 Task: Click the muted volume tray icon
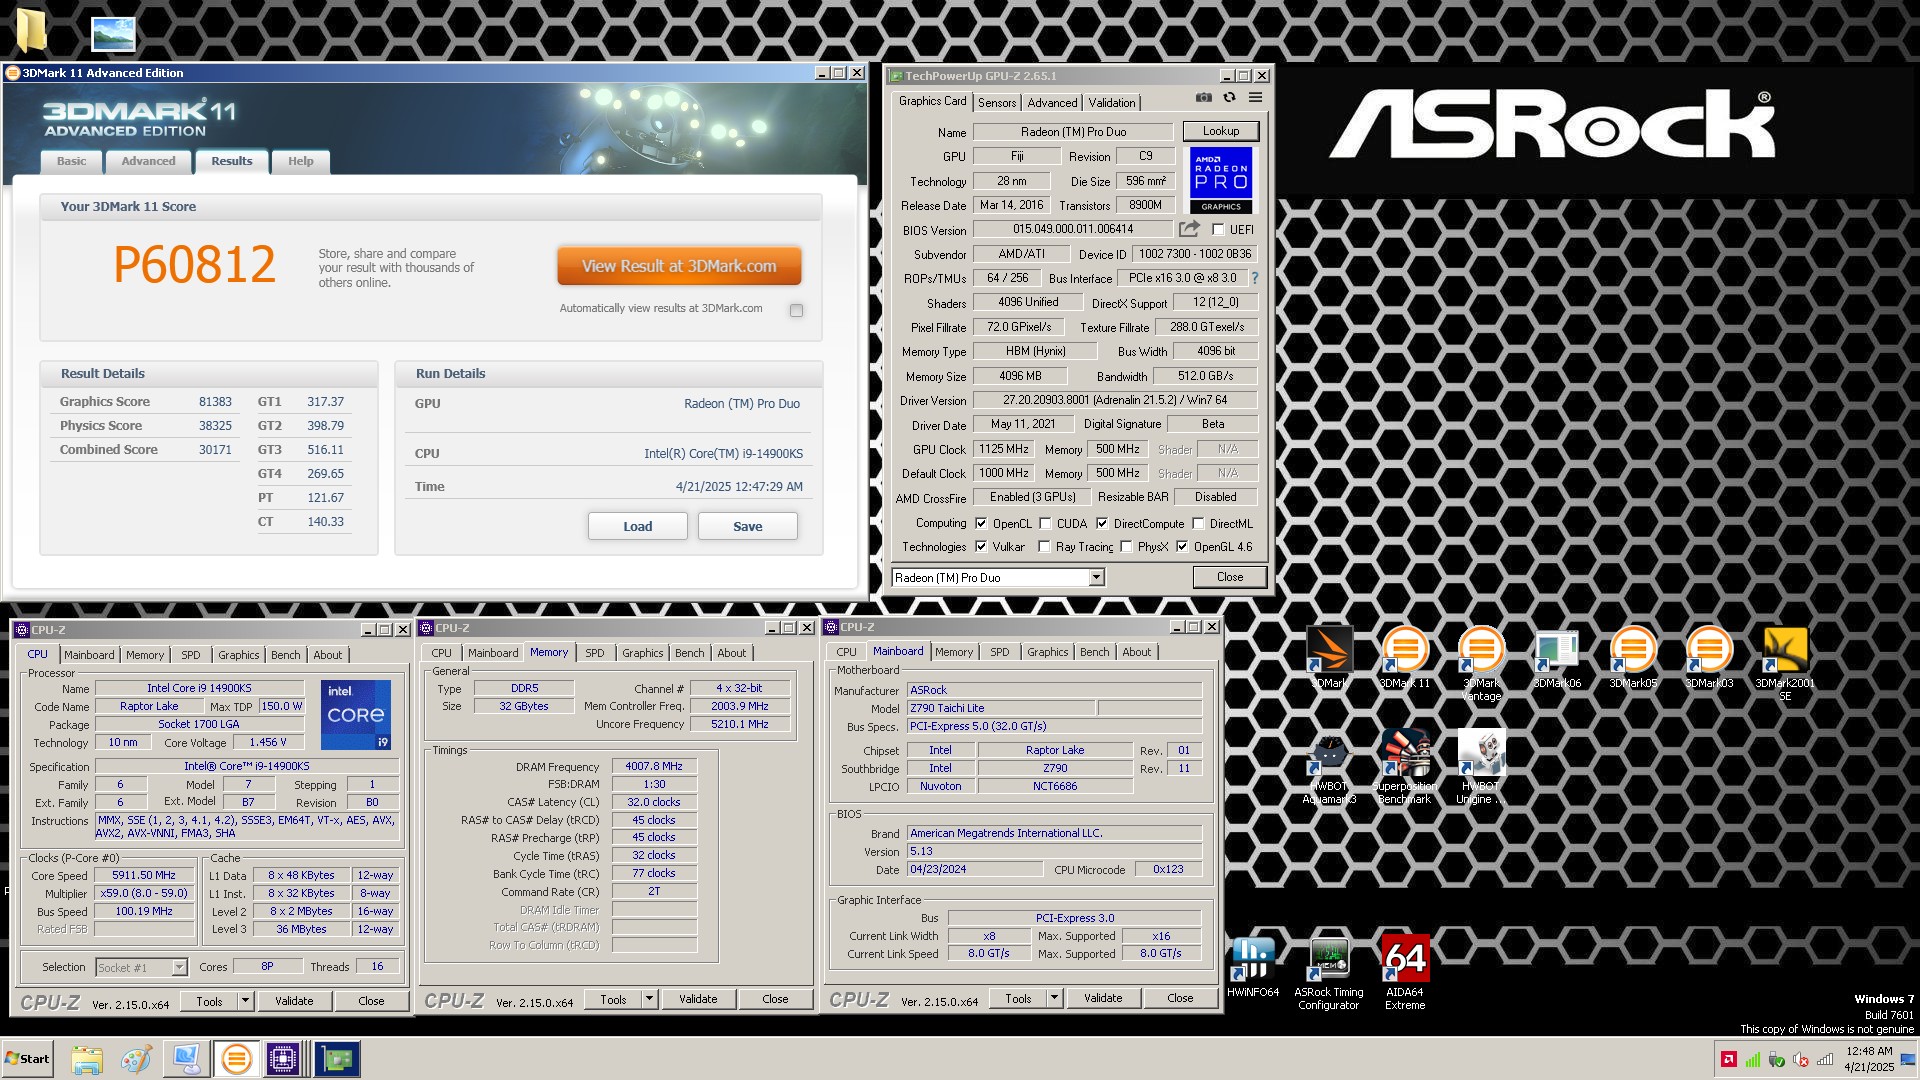coord(1801,1059)
